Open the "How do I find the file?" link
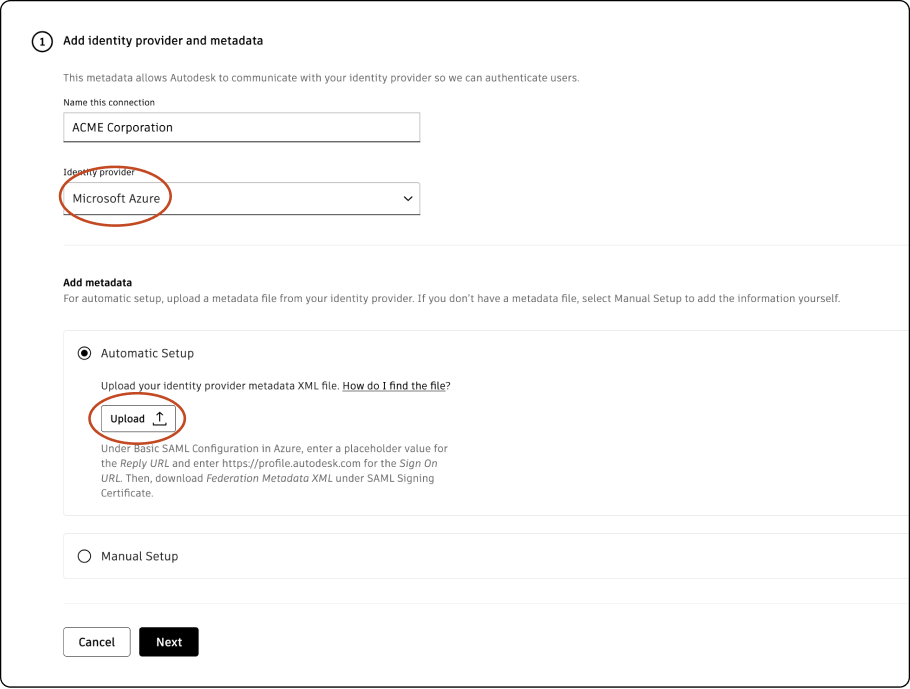This screenshot has height=689, width=910. click(393, 386)
